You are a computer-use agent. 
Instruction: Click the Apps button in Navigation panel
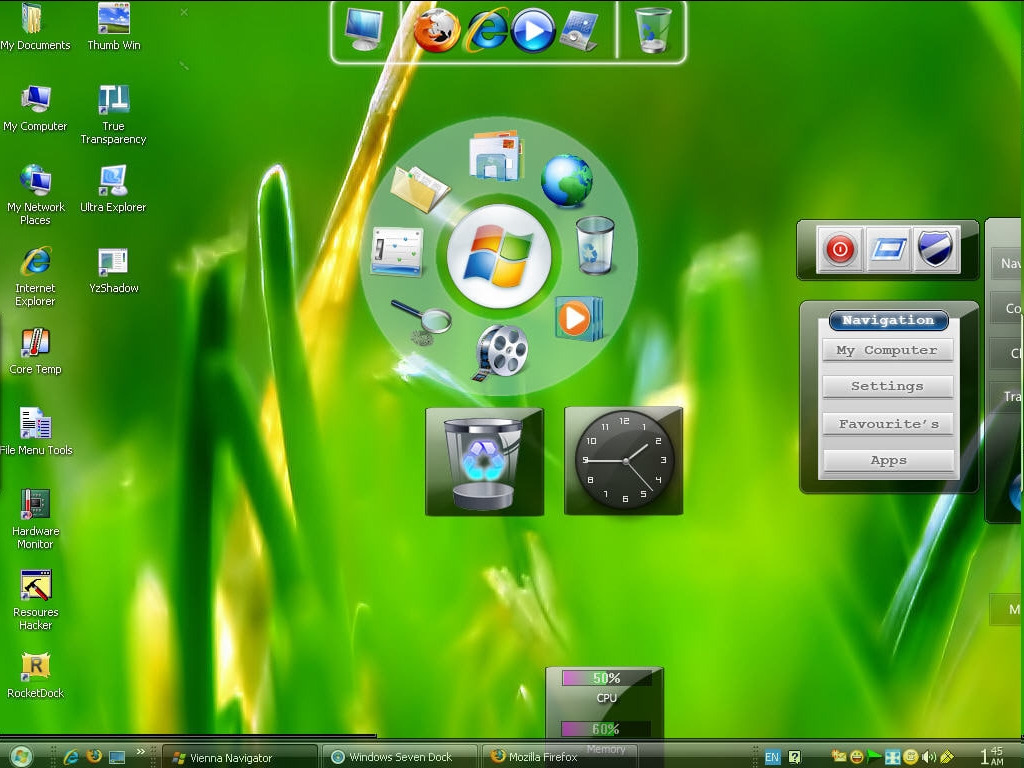click(887, 461)
